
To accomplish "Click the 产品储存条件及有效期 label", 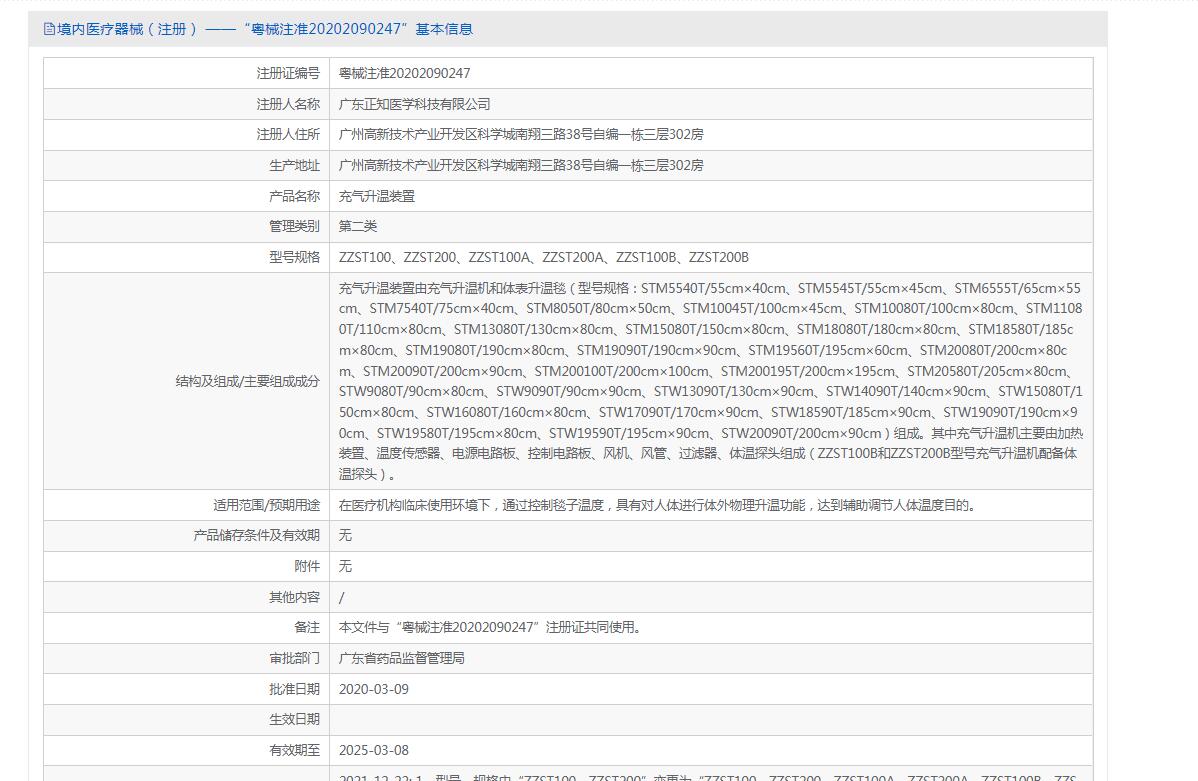I will pos(257,536).
